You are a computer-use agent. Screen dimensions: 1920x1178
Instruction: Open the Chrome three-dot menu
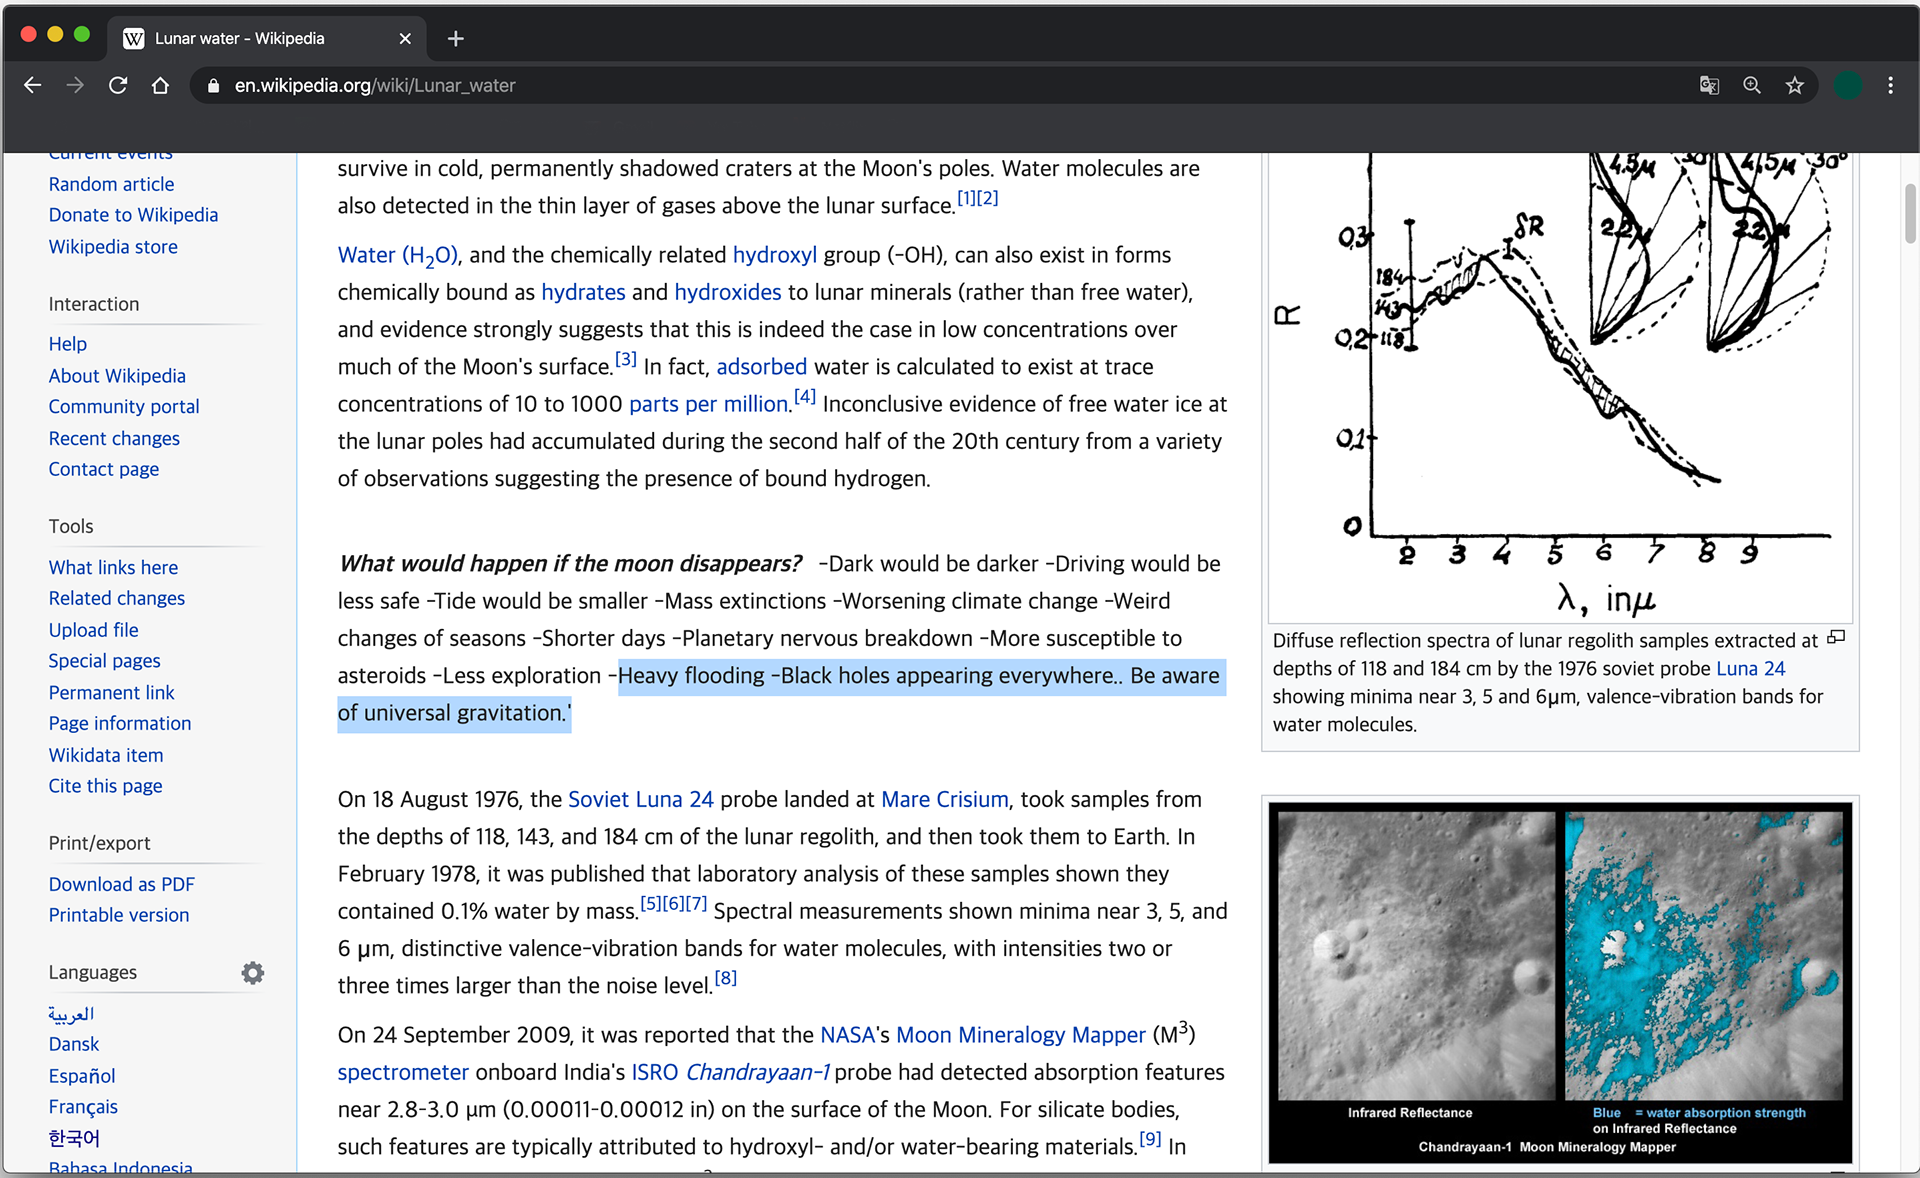click(1890, 85)
